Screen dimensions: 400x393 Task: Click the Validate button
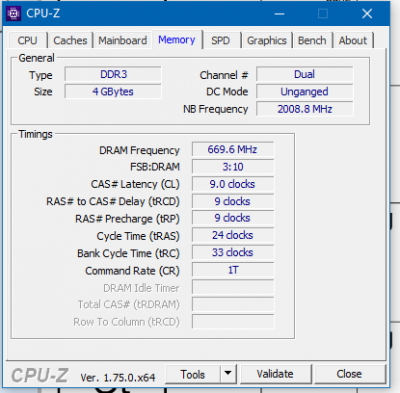(275, 374)
